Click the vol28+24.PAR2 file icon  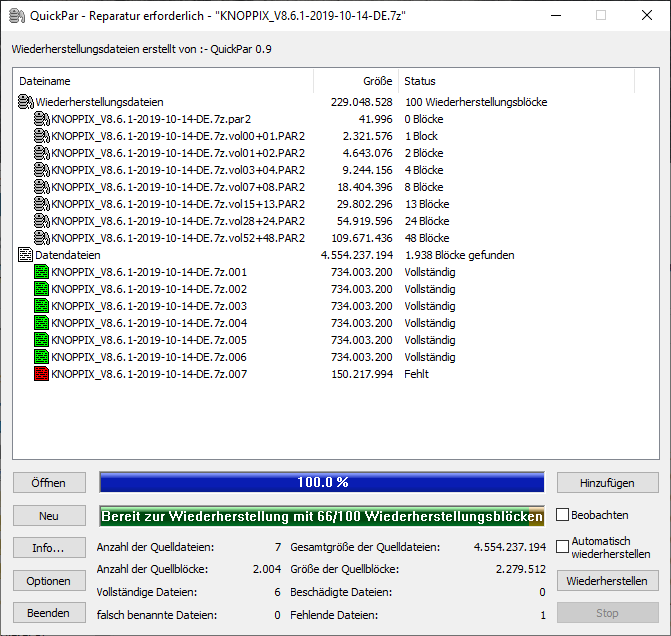[42, 221]
